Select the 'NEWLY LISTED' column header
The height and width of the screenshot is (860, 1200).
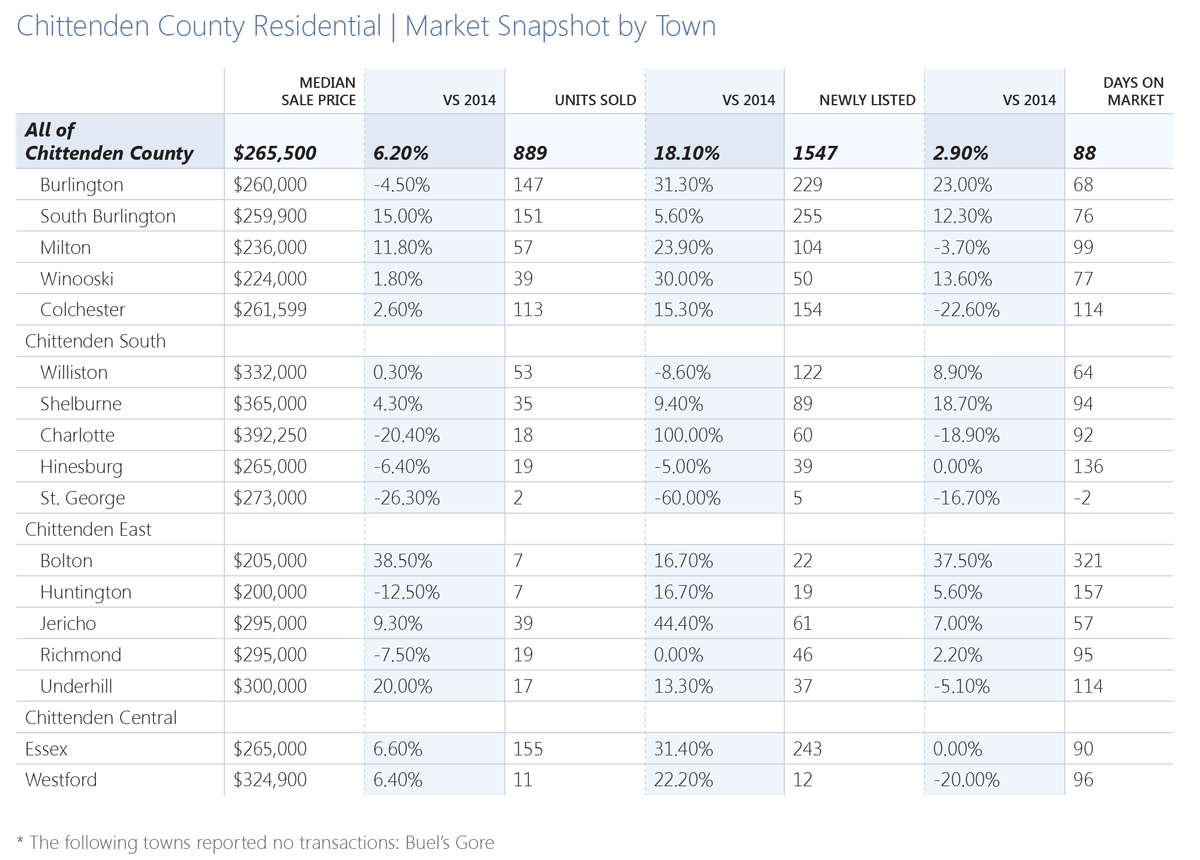867,100
